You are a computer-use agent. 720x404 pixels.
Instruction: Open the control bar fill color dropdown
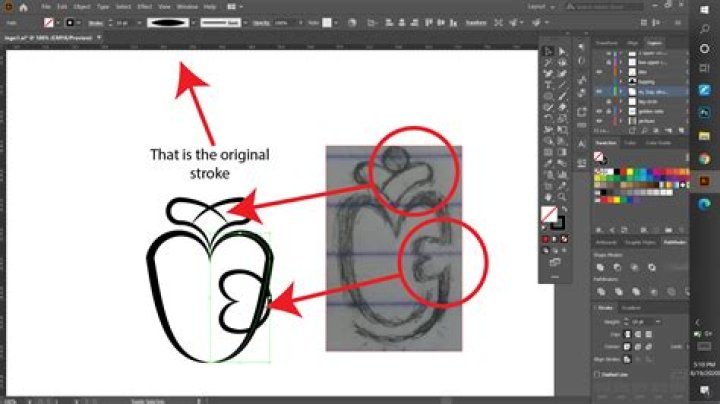click(58, 22)
